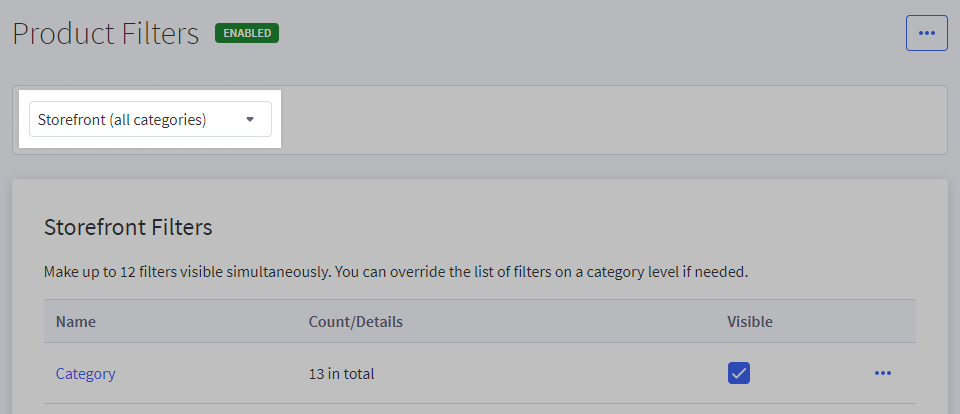Open the Product Filters more actions menu
The height and width of the screenshot is (414, 960).
926,33
